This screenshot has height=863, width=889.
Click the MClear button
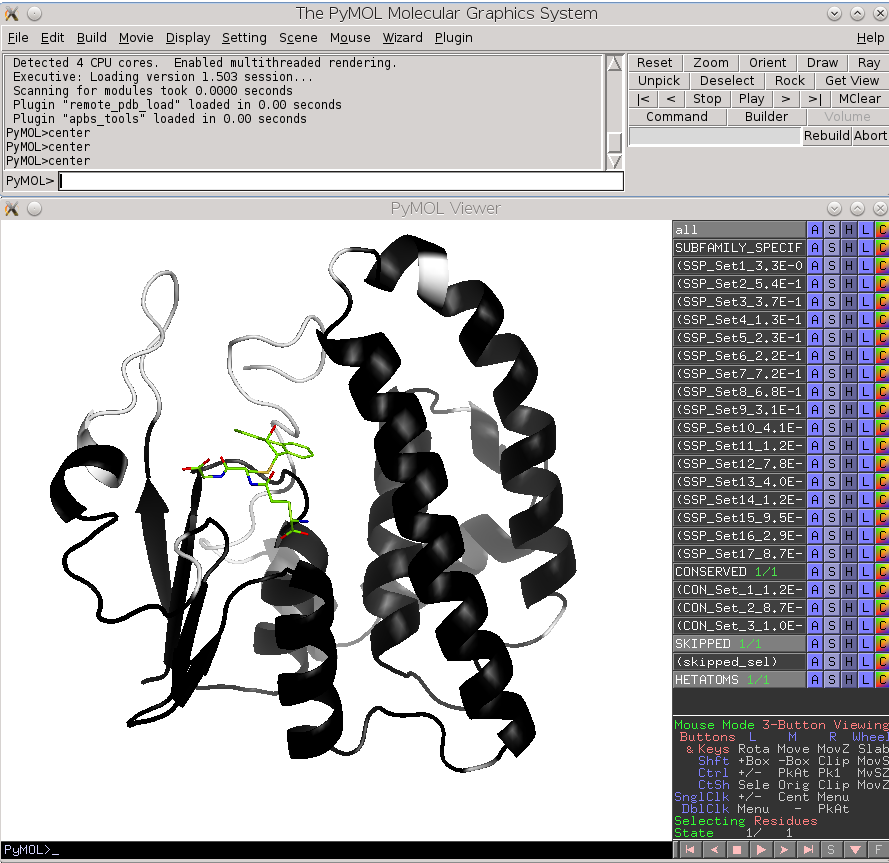point(860,99)
